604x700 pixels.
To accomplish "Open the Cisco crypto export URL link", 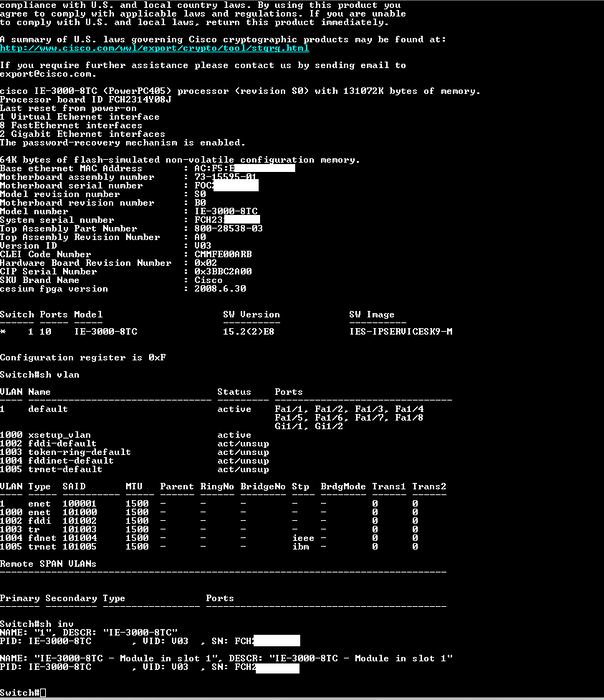I will click(x=154, y=47).
